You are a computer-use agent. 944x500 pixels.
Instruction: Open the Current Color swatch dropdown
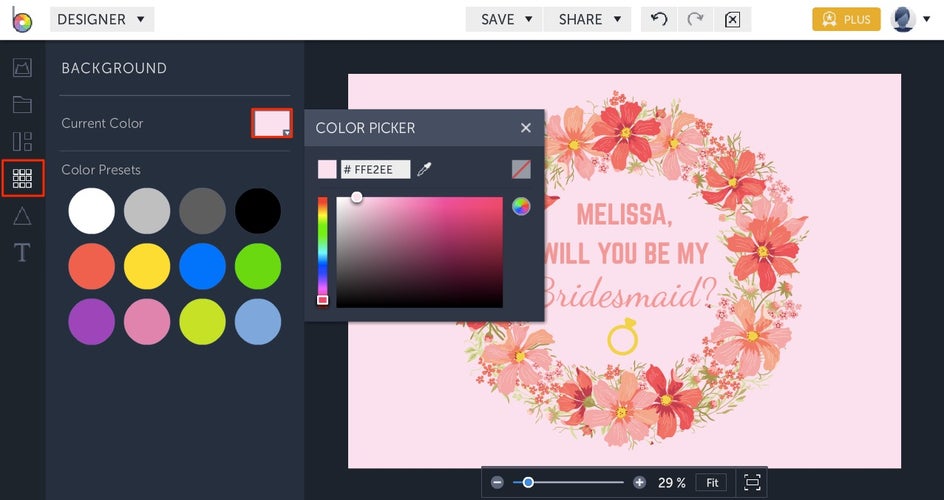pyautogui.click(x=272, y=123)
